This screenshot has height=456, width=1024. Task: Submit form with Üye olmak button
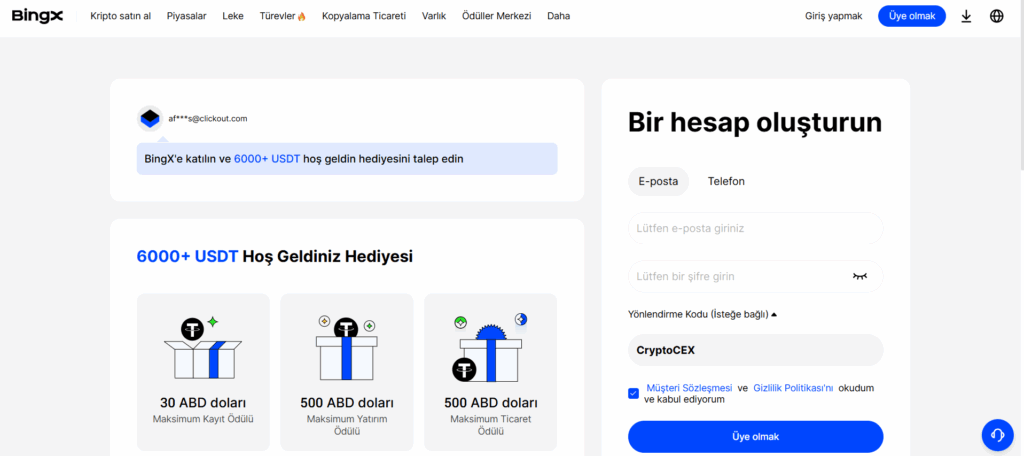(x=756, y=436)
